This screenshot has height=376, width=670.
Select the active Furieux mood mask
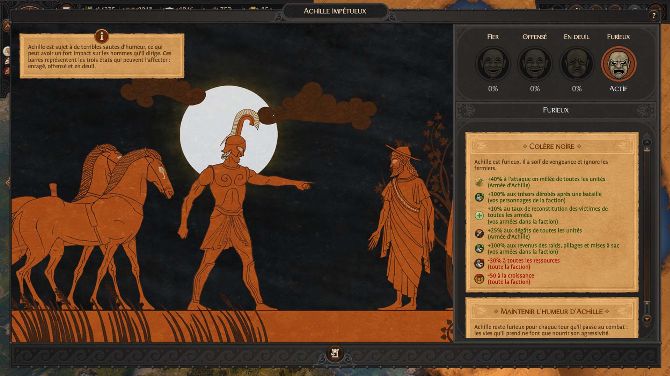[619, 64]
